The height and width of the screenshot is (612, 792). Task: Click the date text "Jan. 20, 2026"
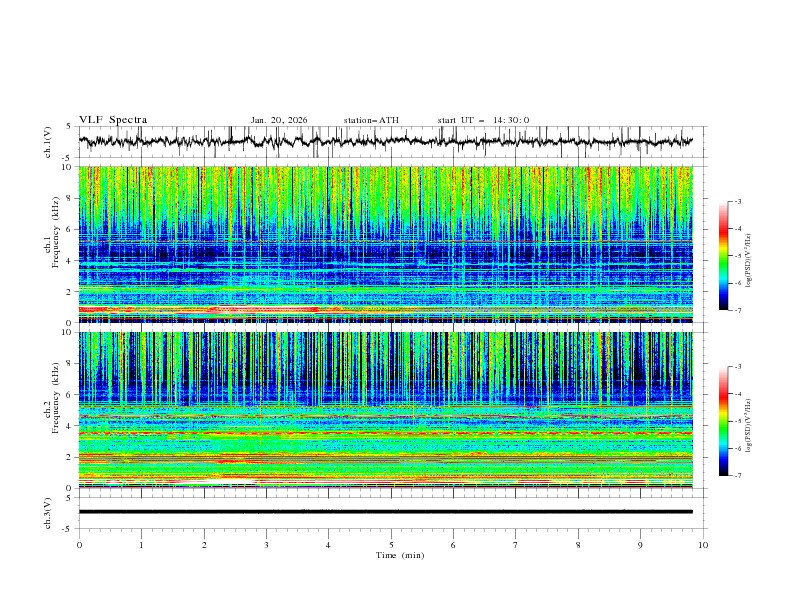[279, 120]
